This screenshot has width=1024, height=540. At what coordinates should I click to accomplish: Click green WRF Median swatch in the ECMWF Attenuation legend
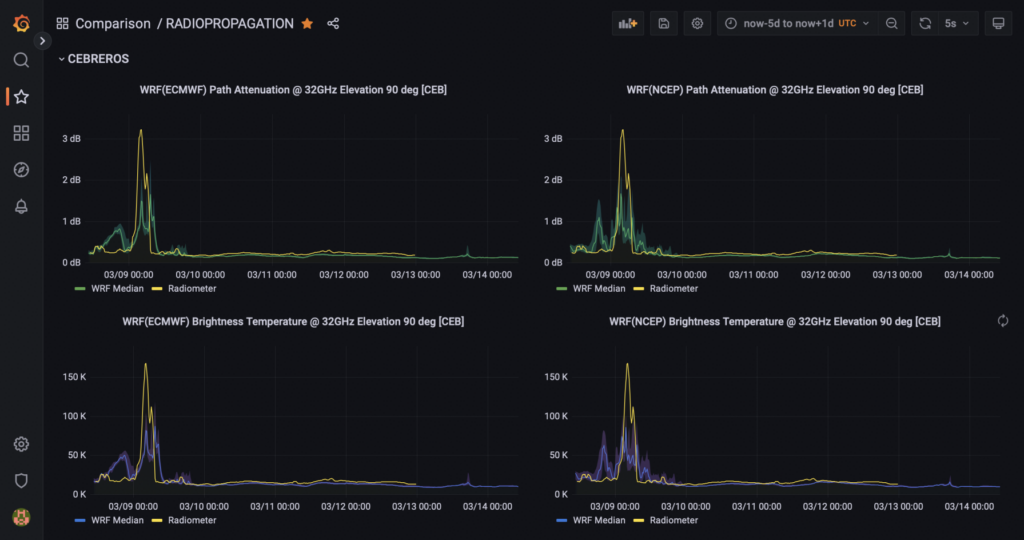[x=80, y=289]
